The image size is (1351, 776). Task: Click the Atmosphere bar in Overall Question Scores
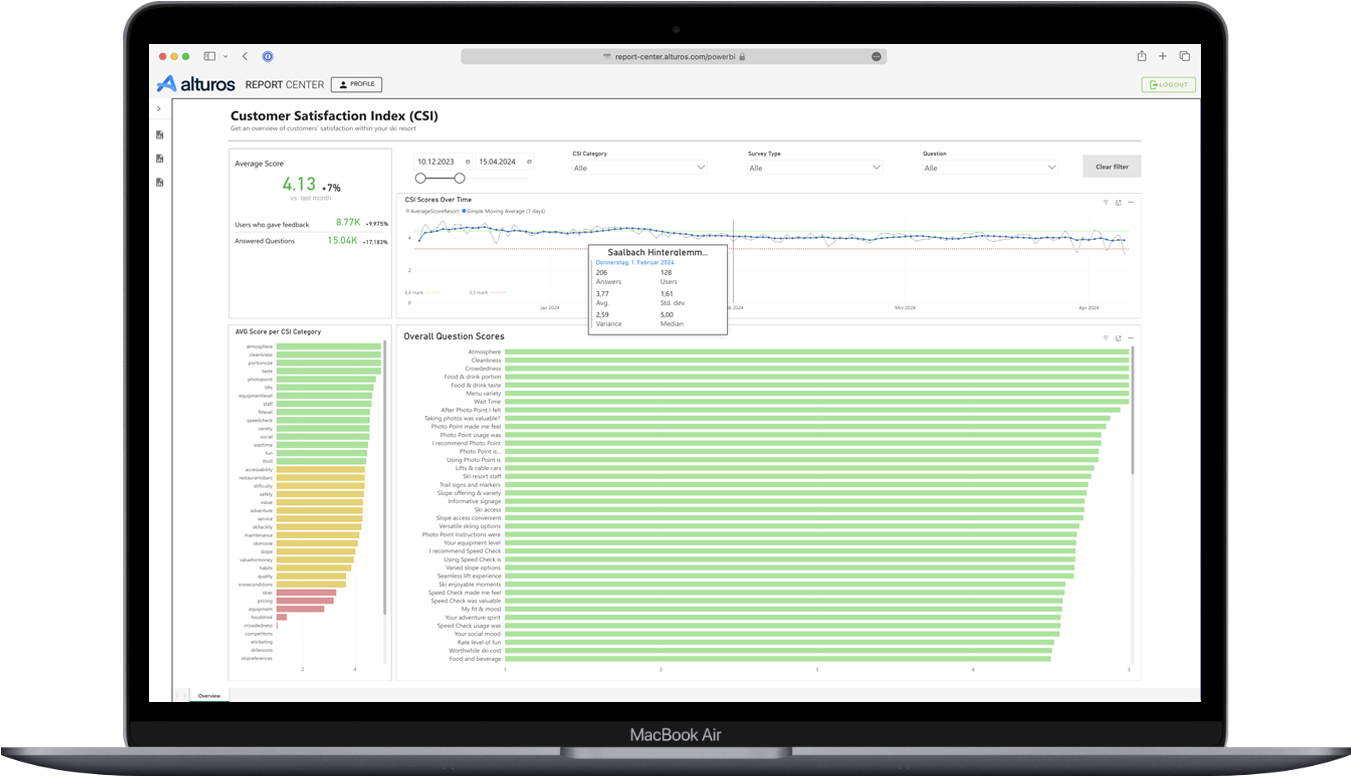[x=816, y=352]
